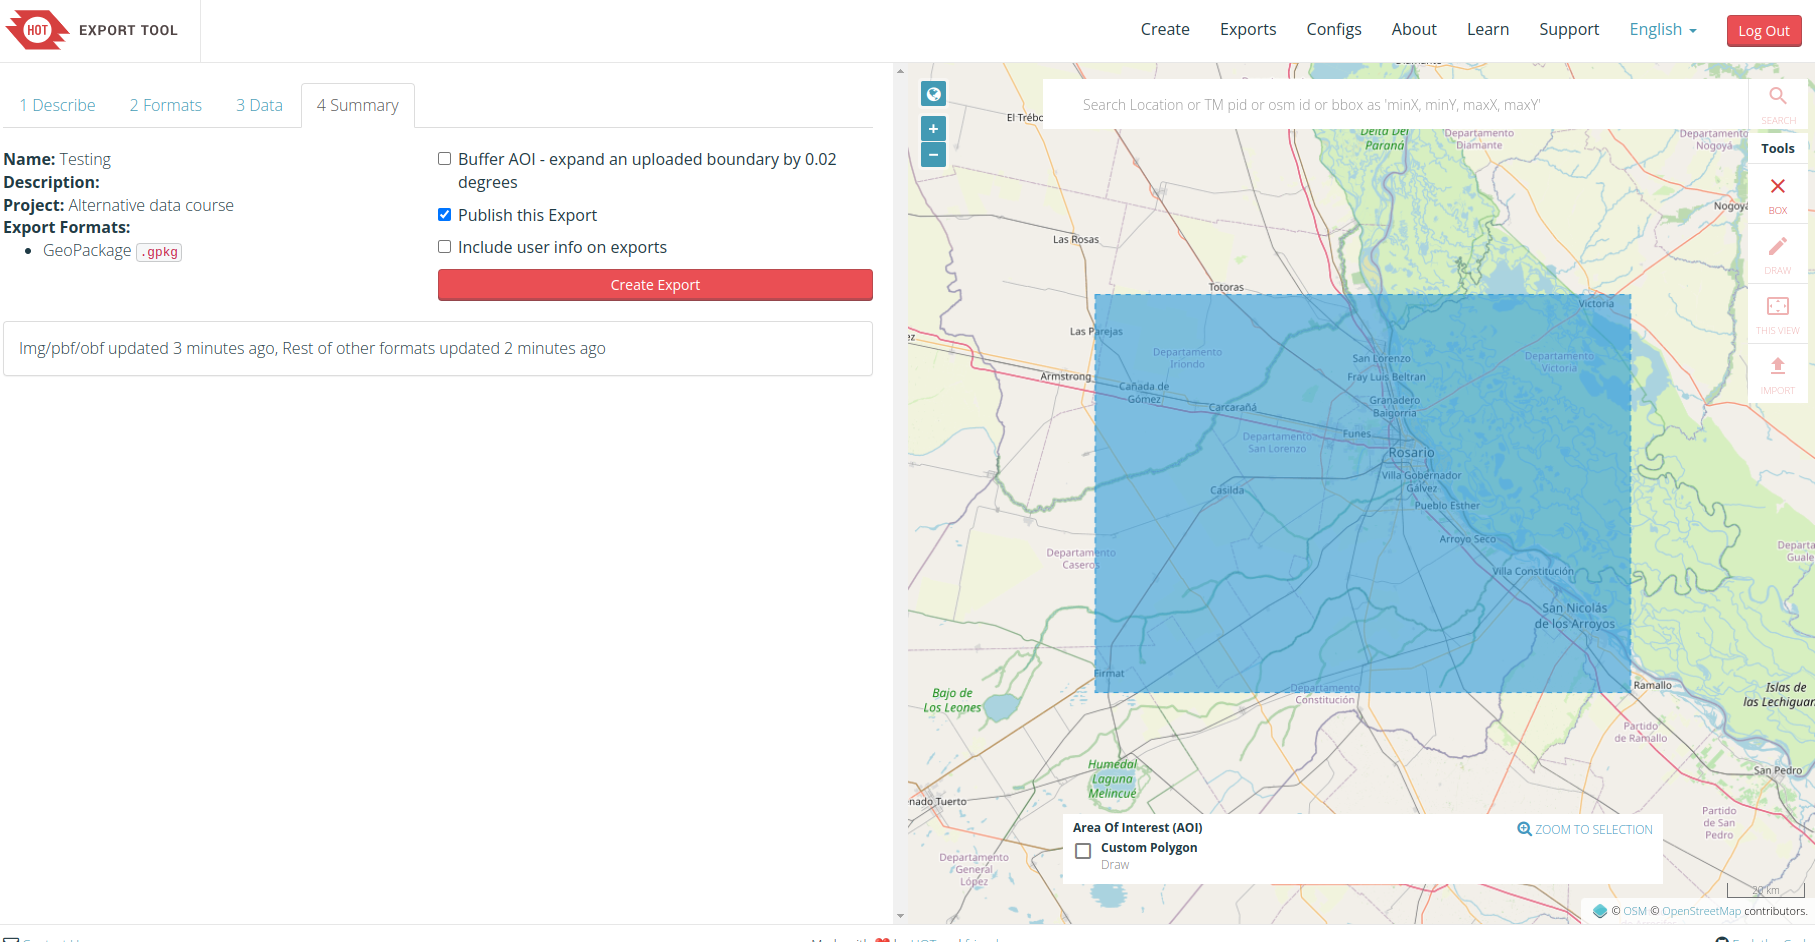Click the HOT Export Tool logo
1815x942 pixels.
(92, 30)
